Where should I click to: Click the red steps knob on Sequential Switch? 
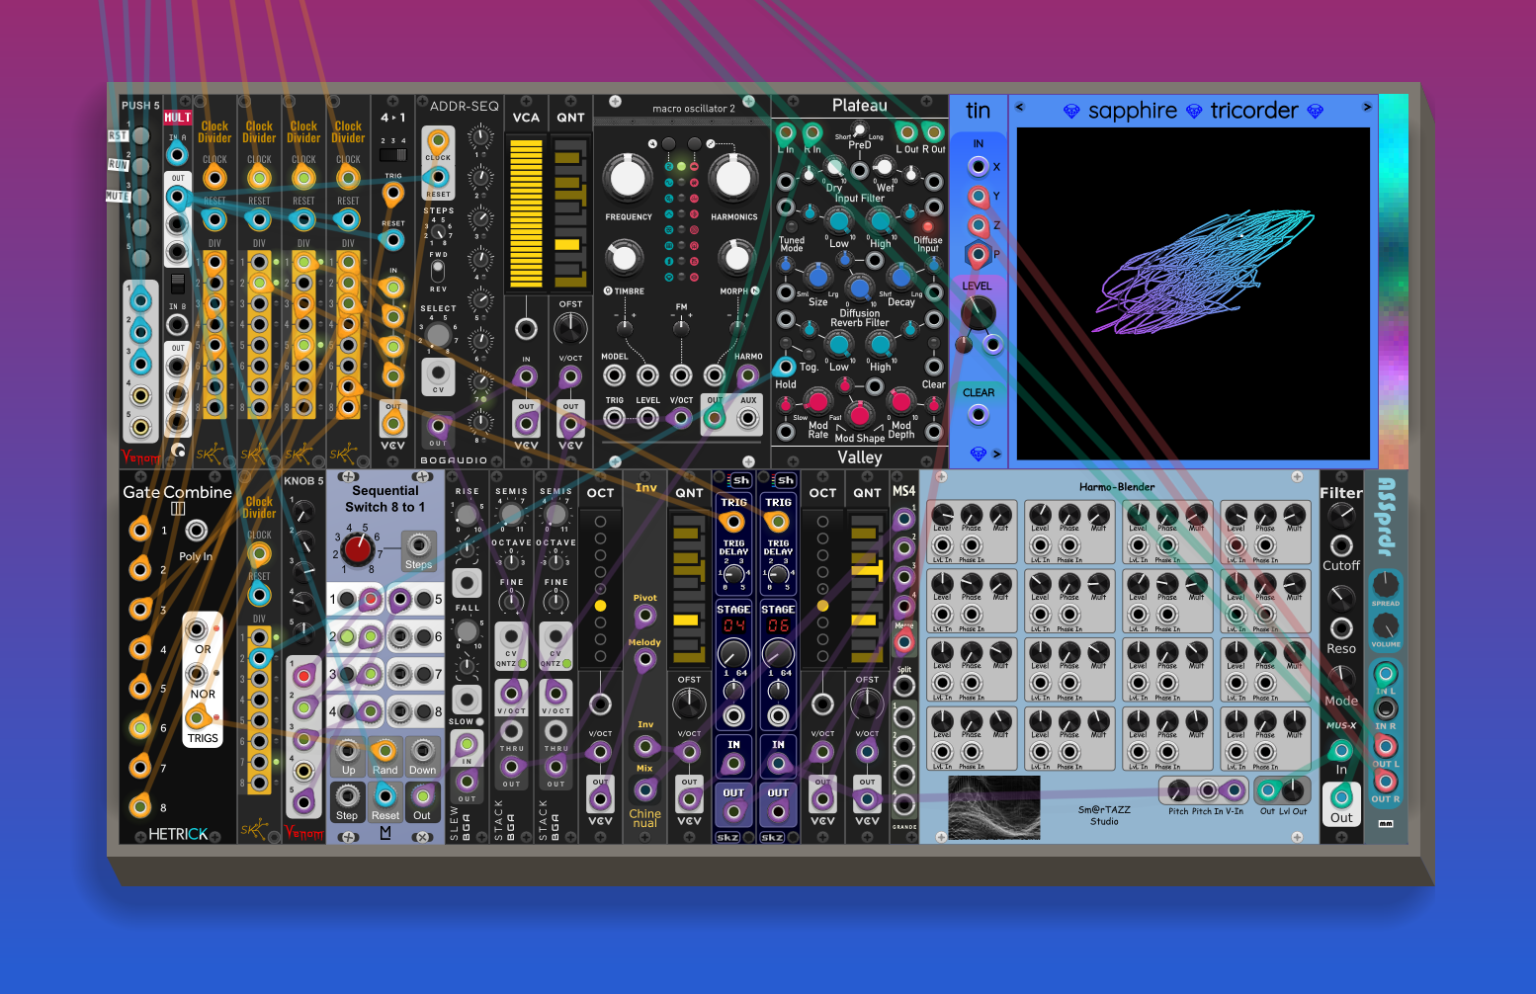357,549
